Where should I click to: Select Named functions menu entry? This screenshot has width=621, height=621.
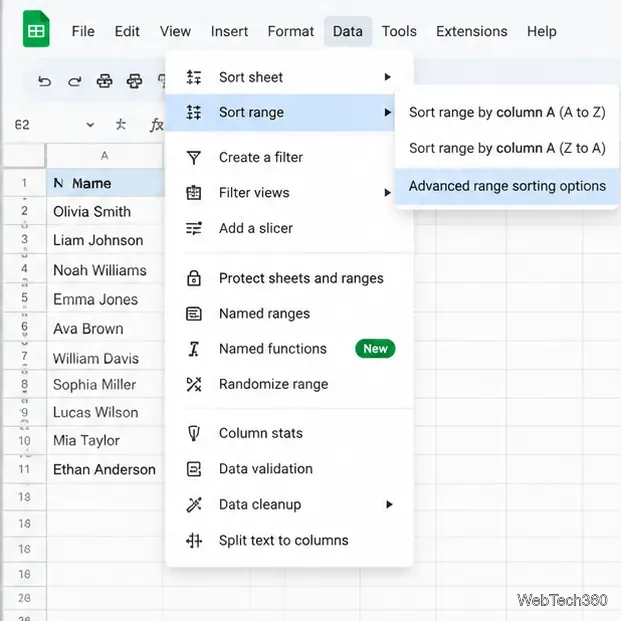click(x=290, y=349)
